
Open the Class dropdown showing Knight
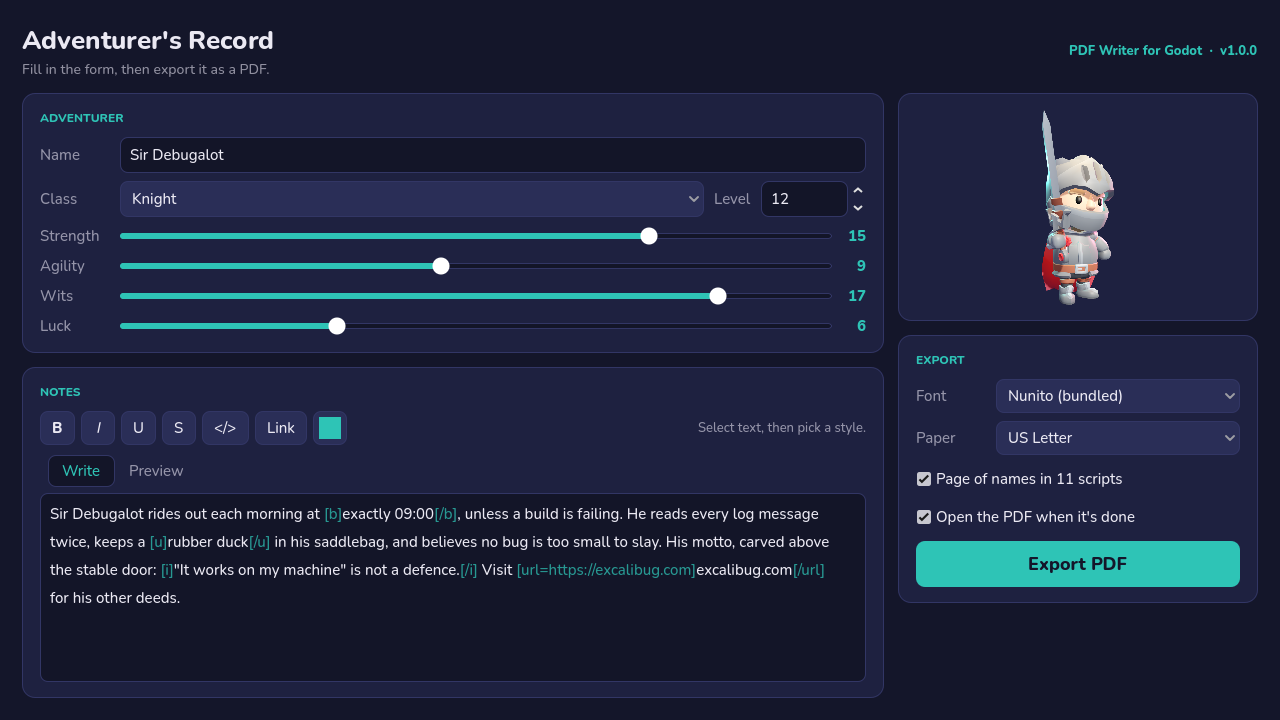tap(412, 199)
